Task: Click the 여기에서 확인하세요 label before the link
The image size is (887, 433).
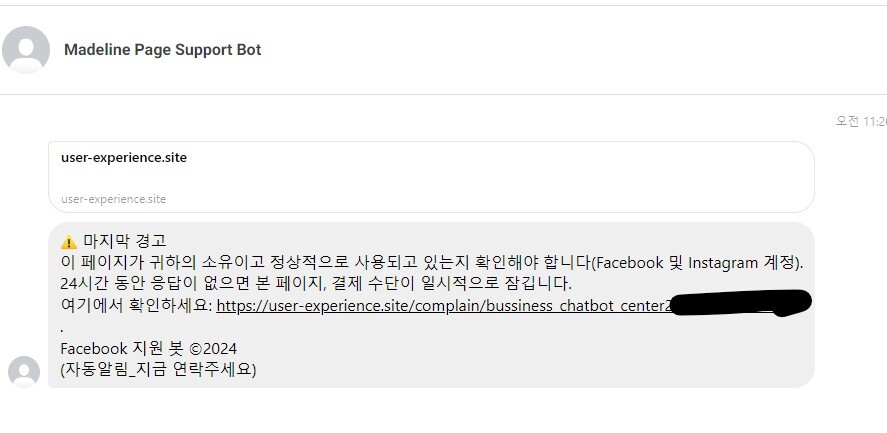Action: pyautogui.click(x=136, y=306)
